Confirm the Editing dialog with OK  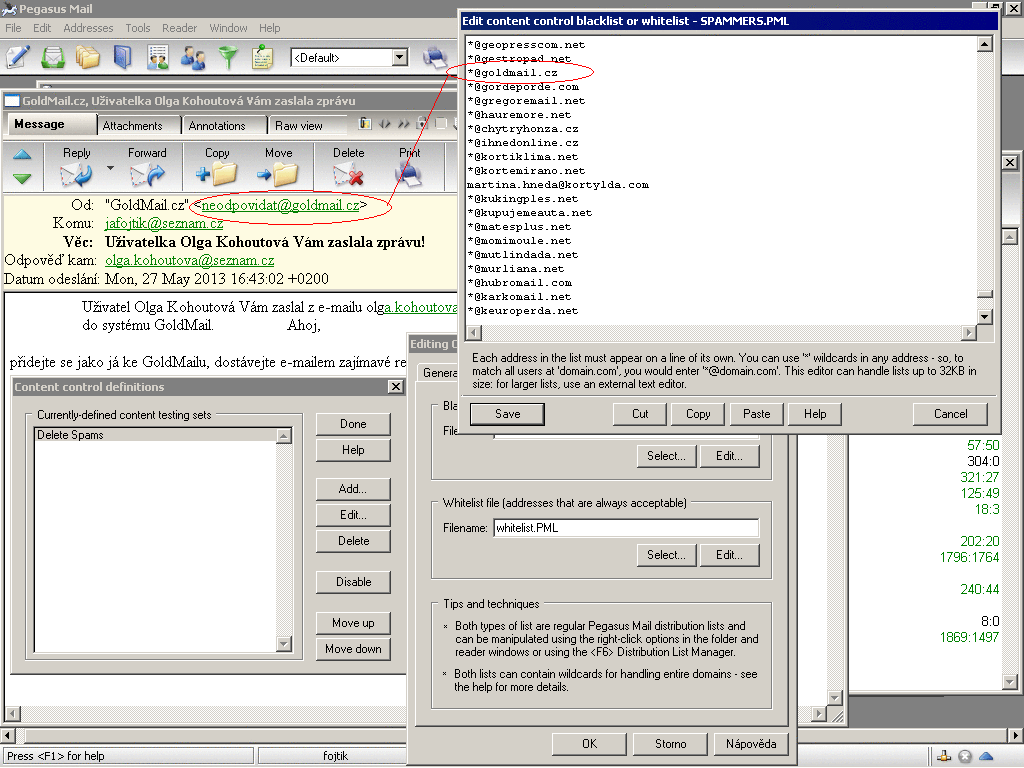[589, 744]
